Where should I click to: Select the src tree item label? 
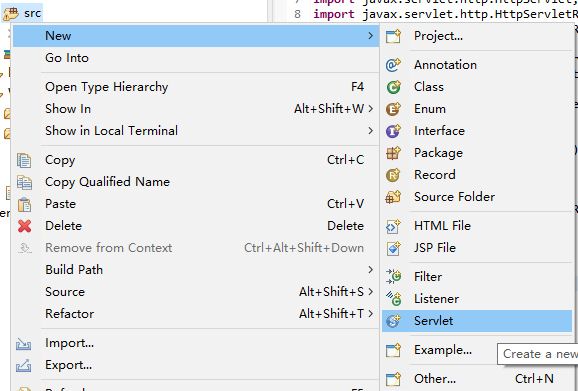point(32,14)
